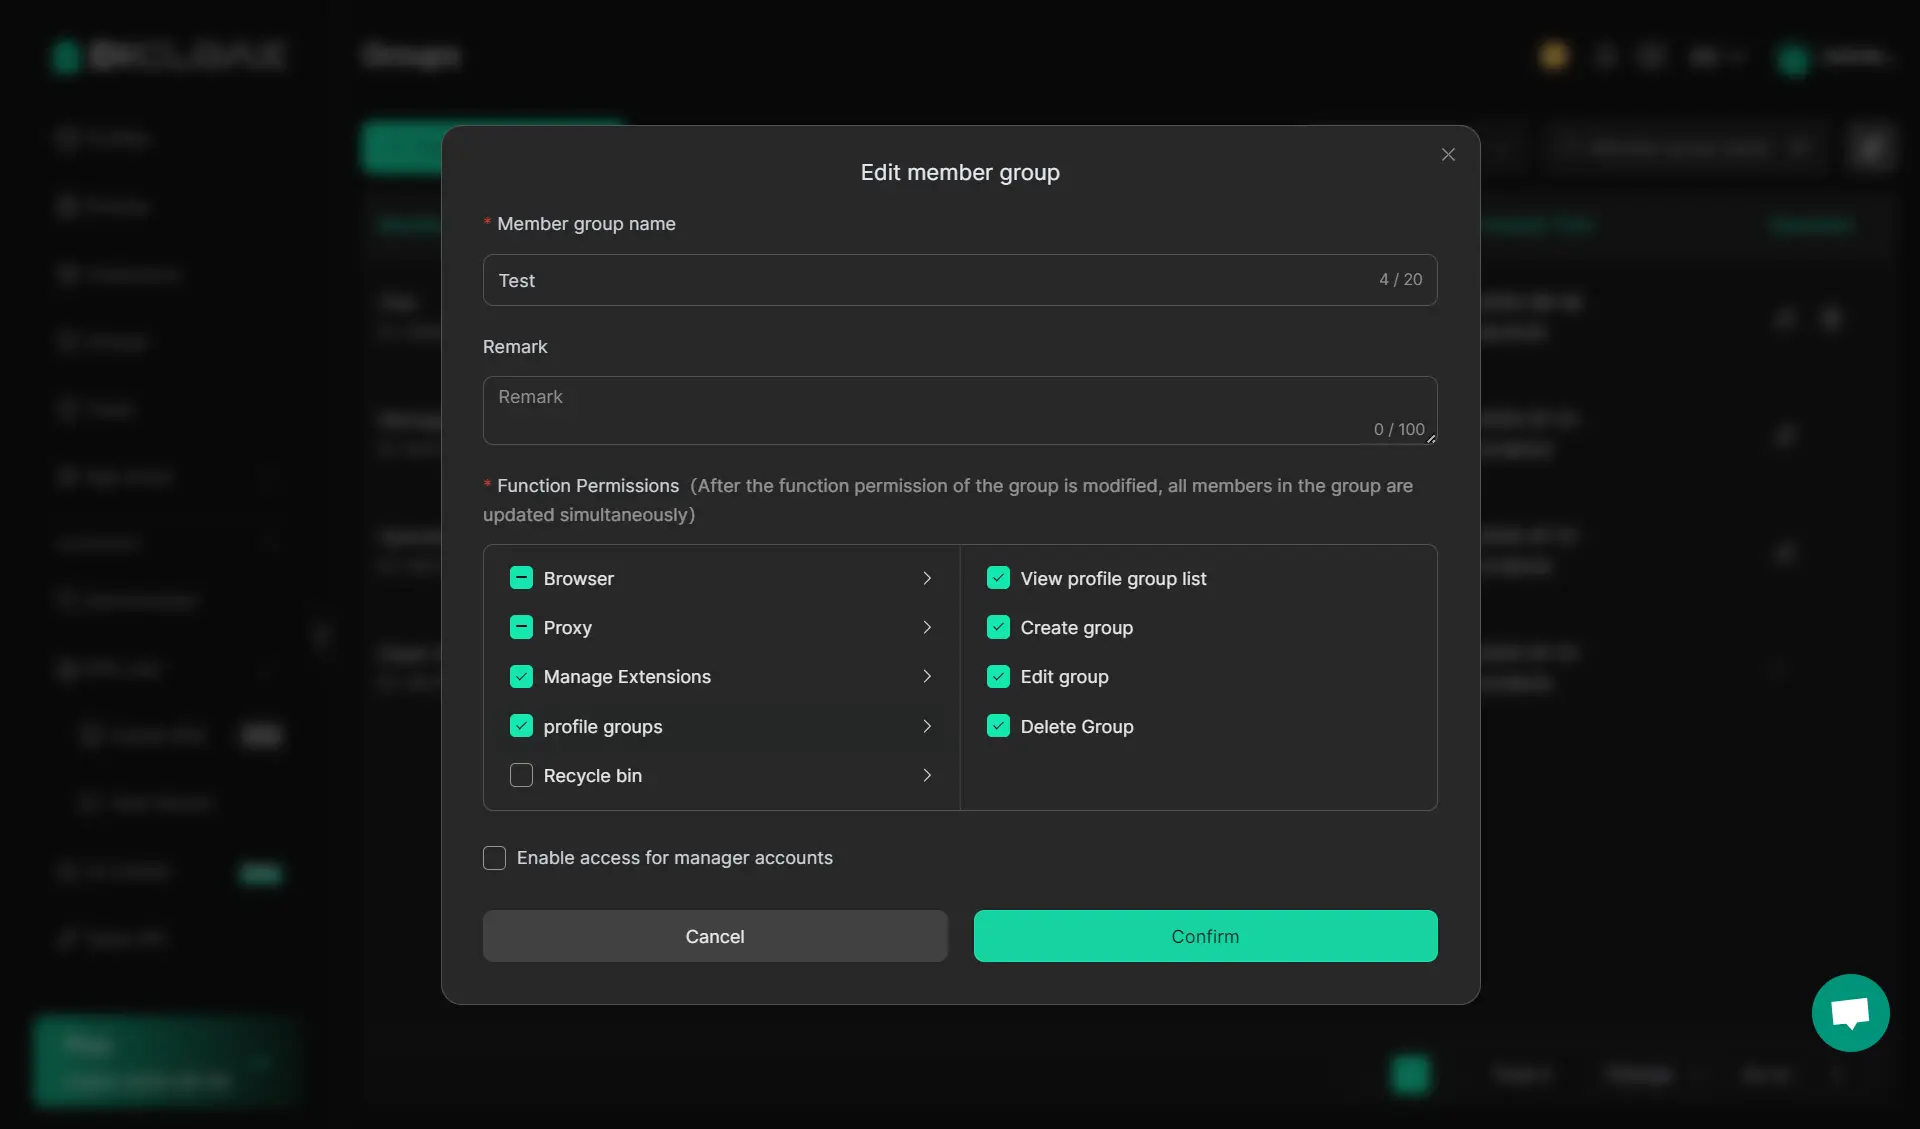The height and width of the screenshot is (1129, 1920).
Task: Expand the Browser permissions chevron
Action: pos(927,578)
